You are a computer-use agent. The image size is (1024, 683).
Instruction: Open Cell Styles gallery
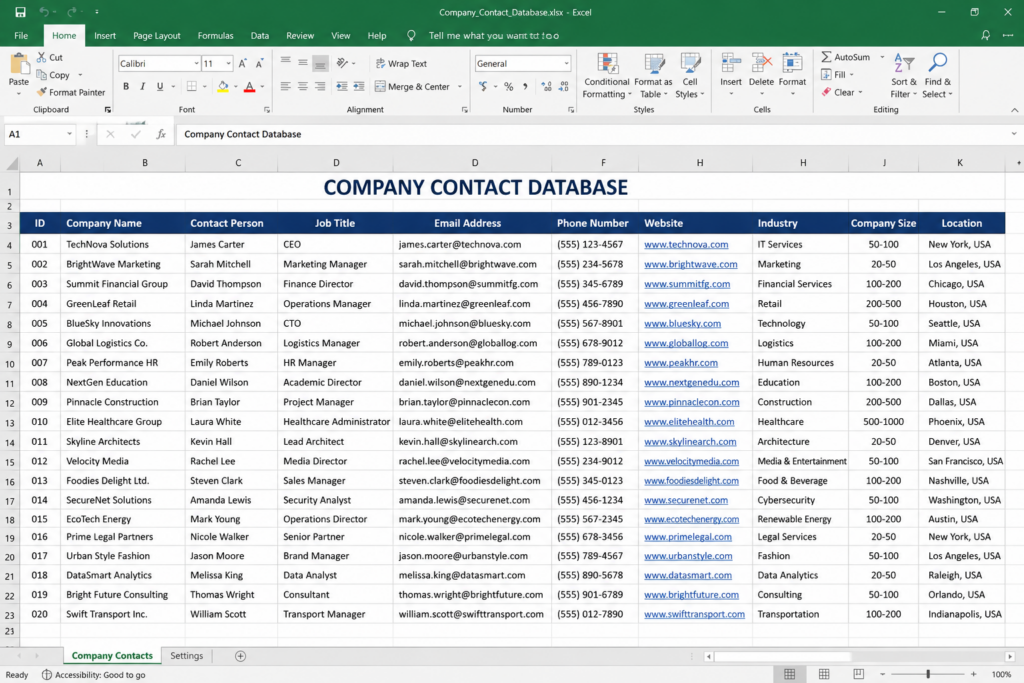pos(690,76)
